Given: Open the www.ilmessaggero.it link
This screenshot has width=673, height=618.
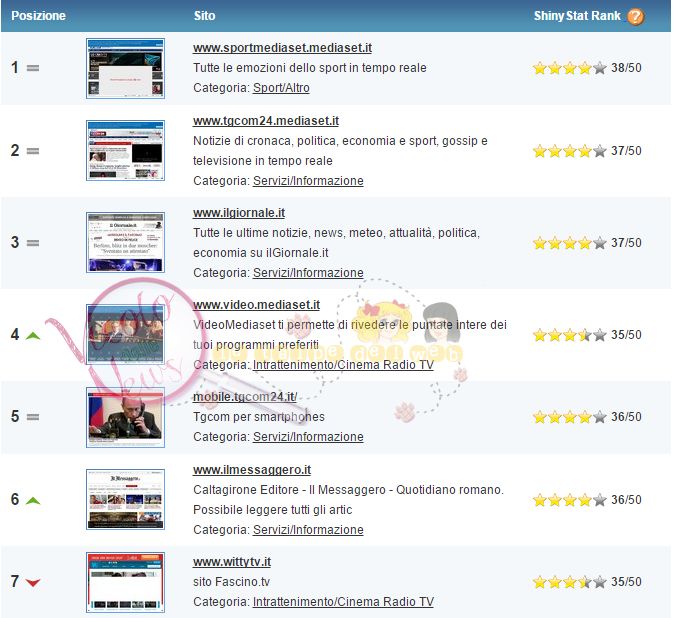Looking at the screenshot, I should (x=252, y=470).
